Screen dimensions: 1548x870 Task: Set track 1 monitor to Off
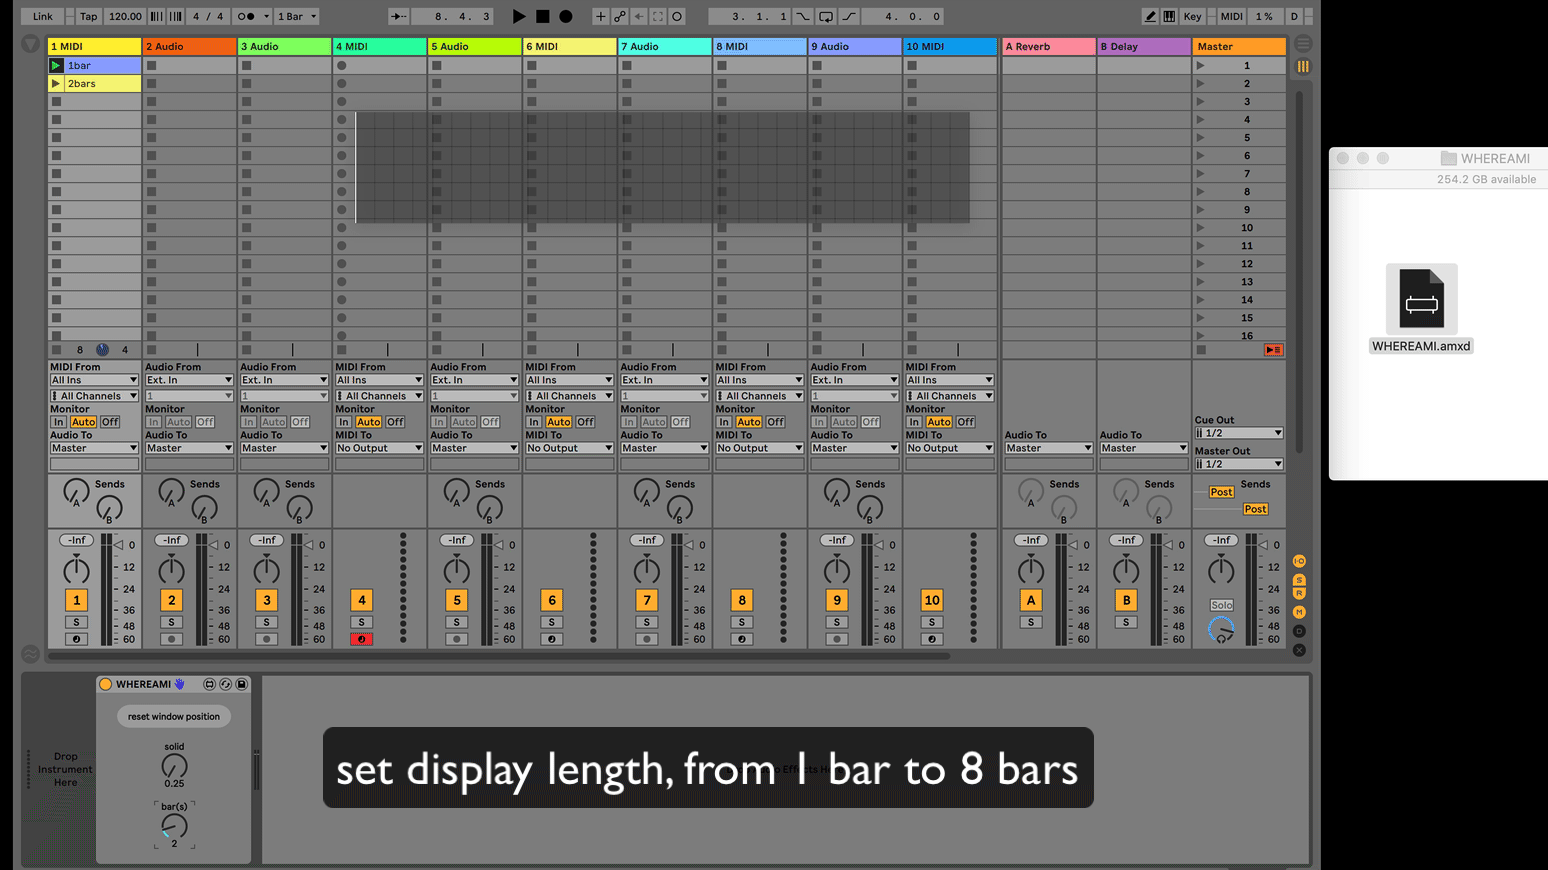point(110,422)
